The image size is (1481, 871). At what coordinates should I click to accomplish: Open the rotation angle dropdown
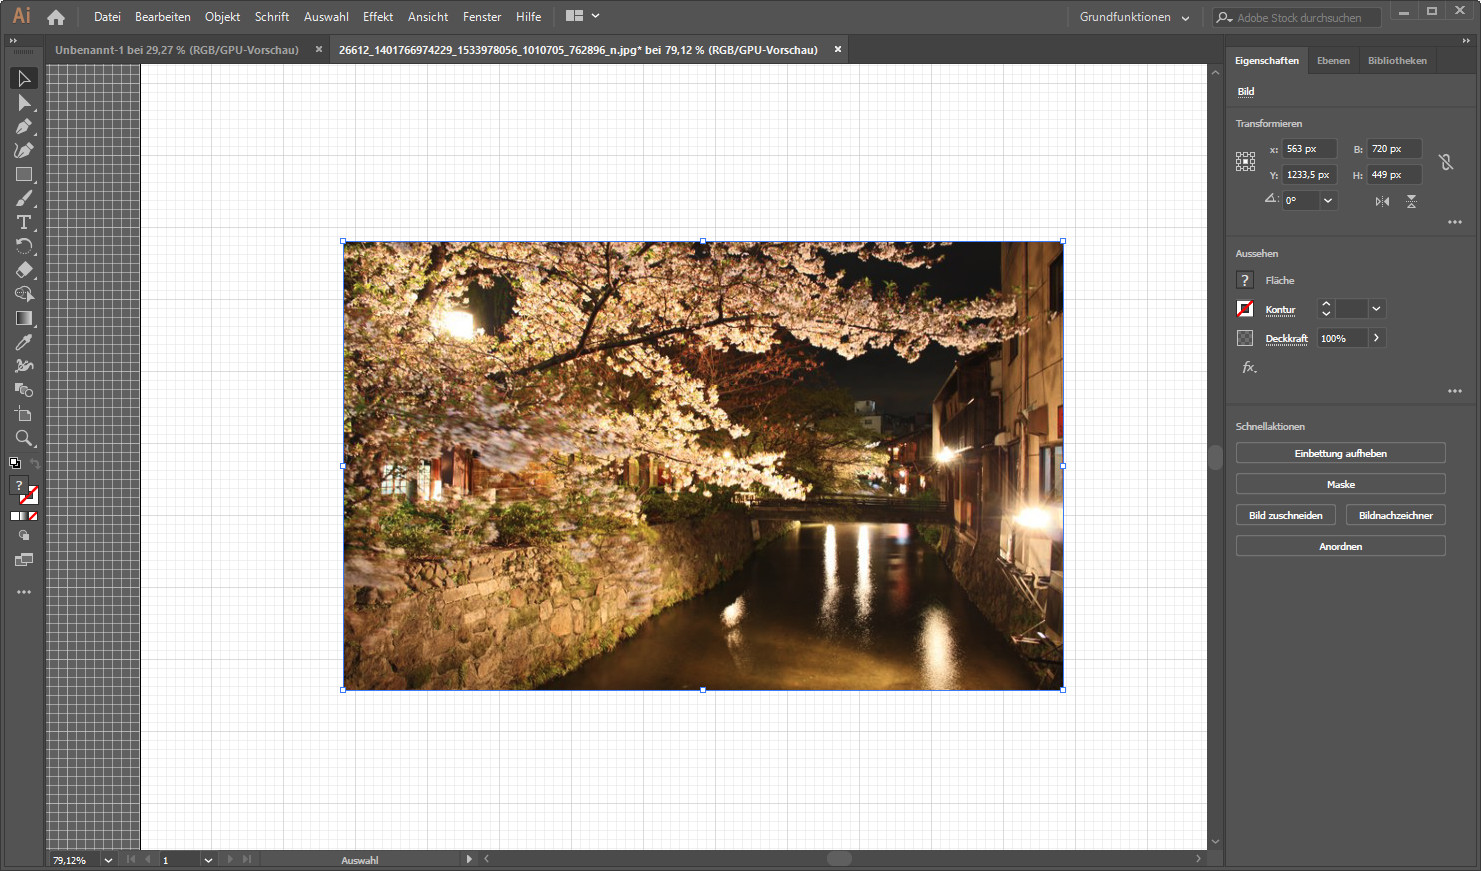pos(1328,200)
